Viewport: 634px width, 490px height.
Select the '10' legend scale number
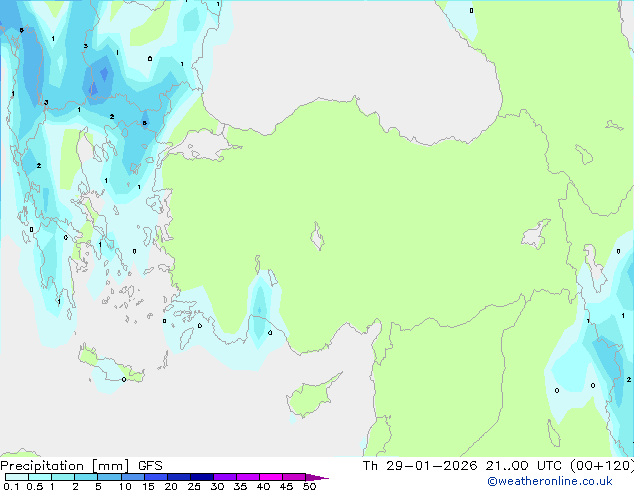coord(125,486)
